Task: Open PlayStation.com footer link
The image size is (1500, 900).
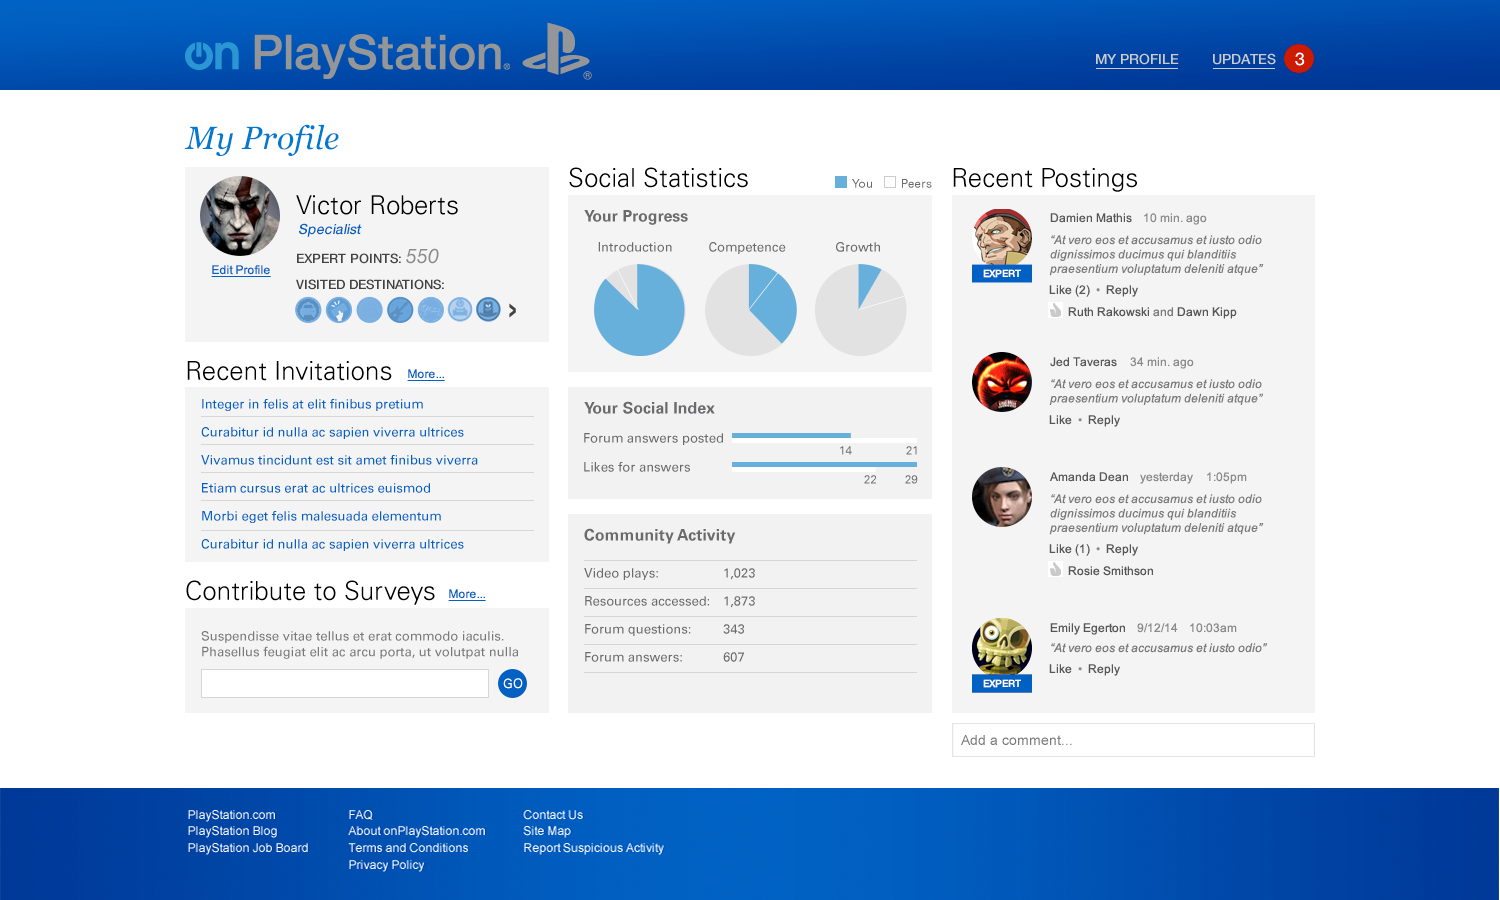Action: [231, 815]
